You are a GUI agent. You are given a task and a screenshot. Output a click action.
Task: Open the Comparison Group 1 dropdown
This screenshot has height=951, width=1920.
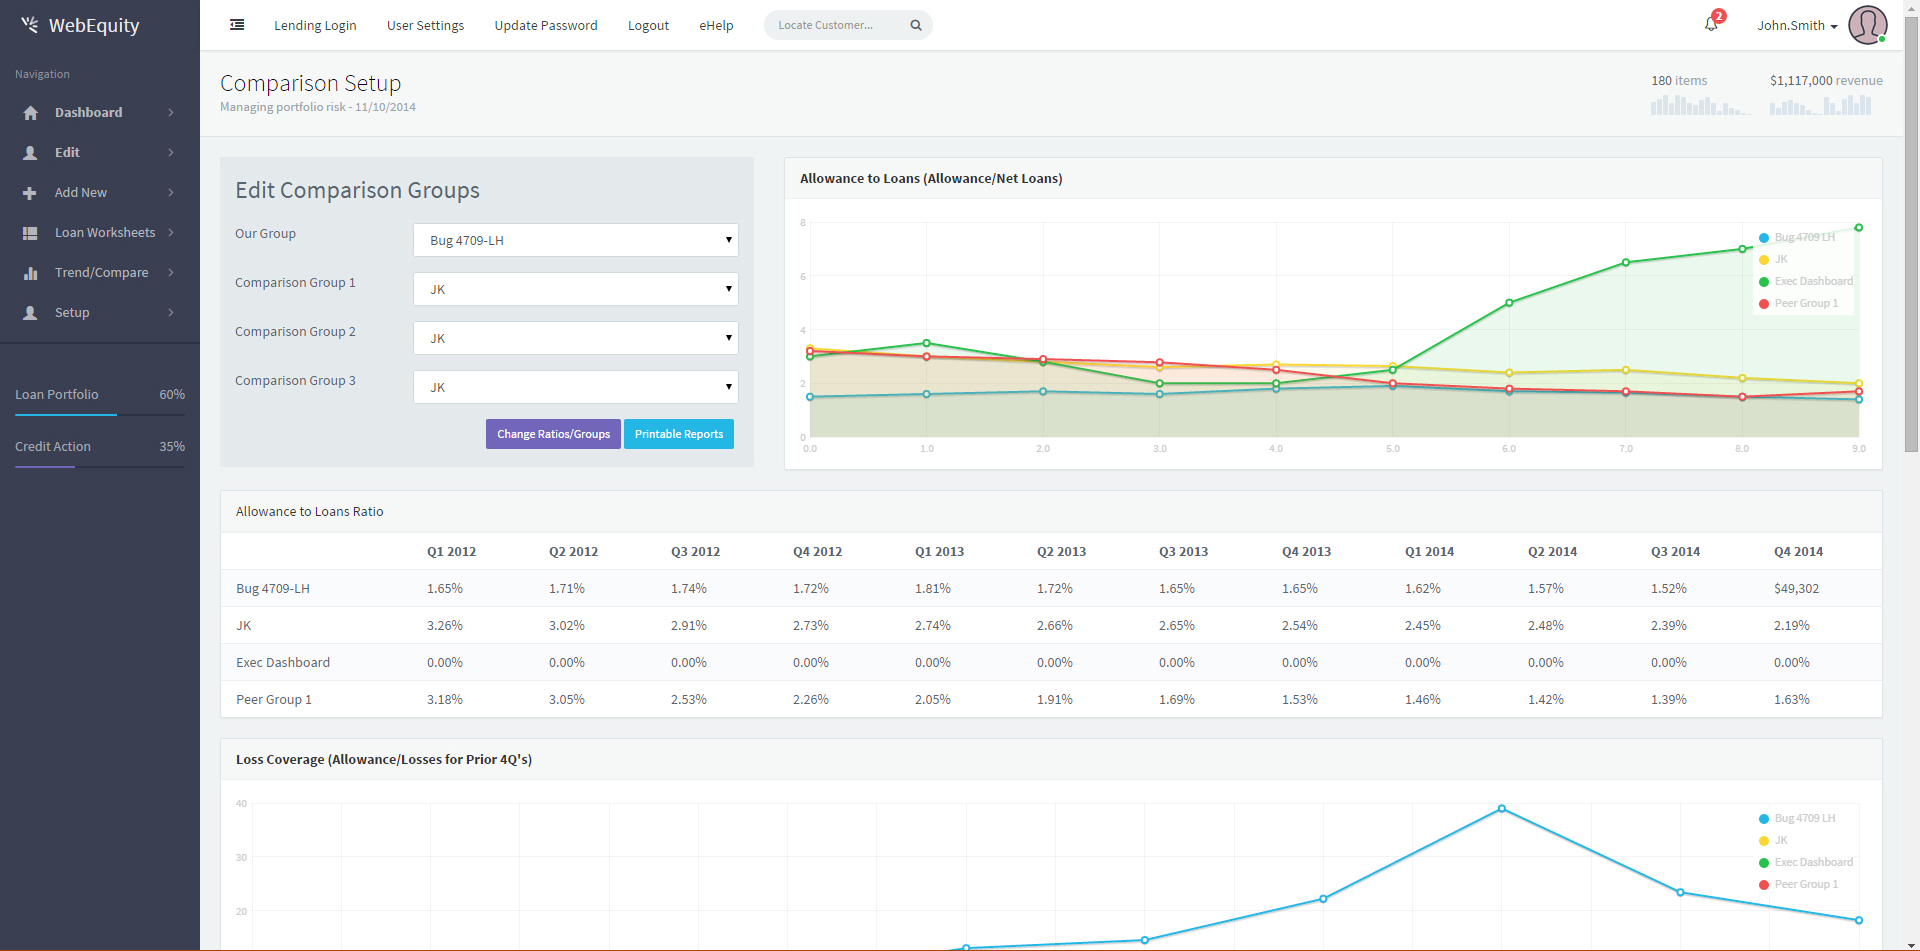(575, 289)
